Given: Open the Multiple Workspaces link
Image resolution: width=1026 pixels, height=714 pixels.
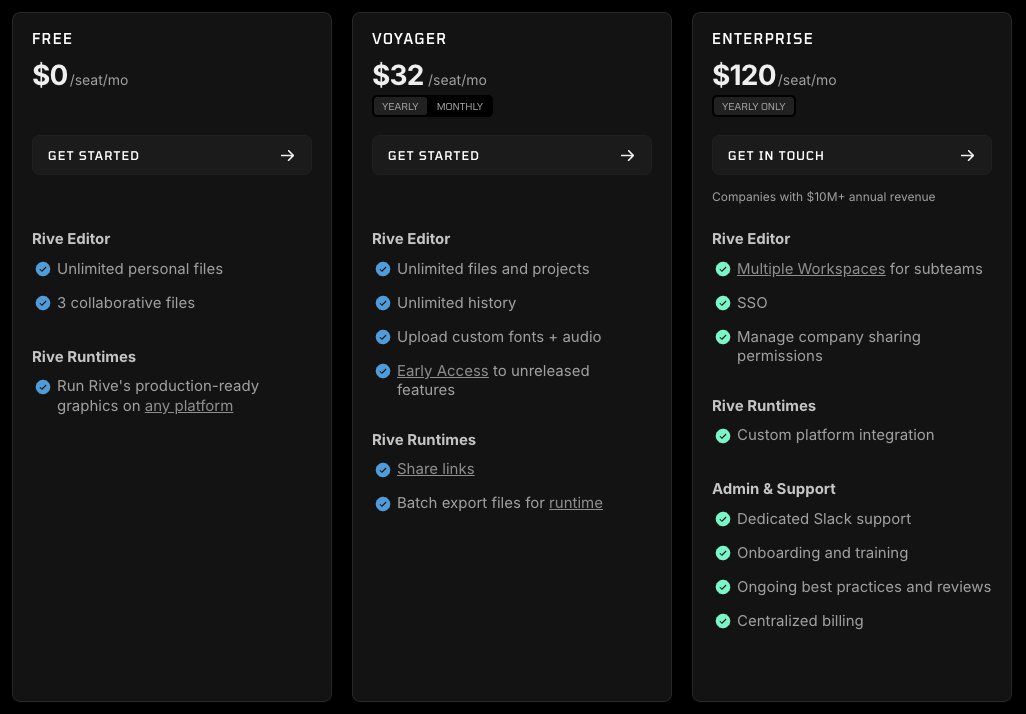Looking at the screenshot, I should coord(811,269).
